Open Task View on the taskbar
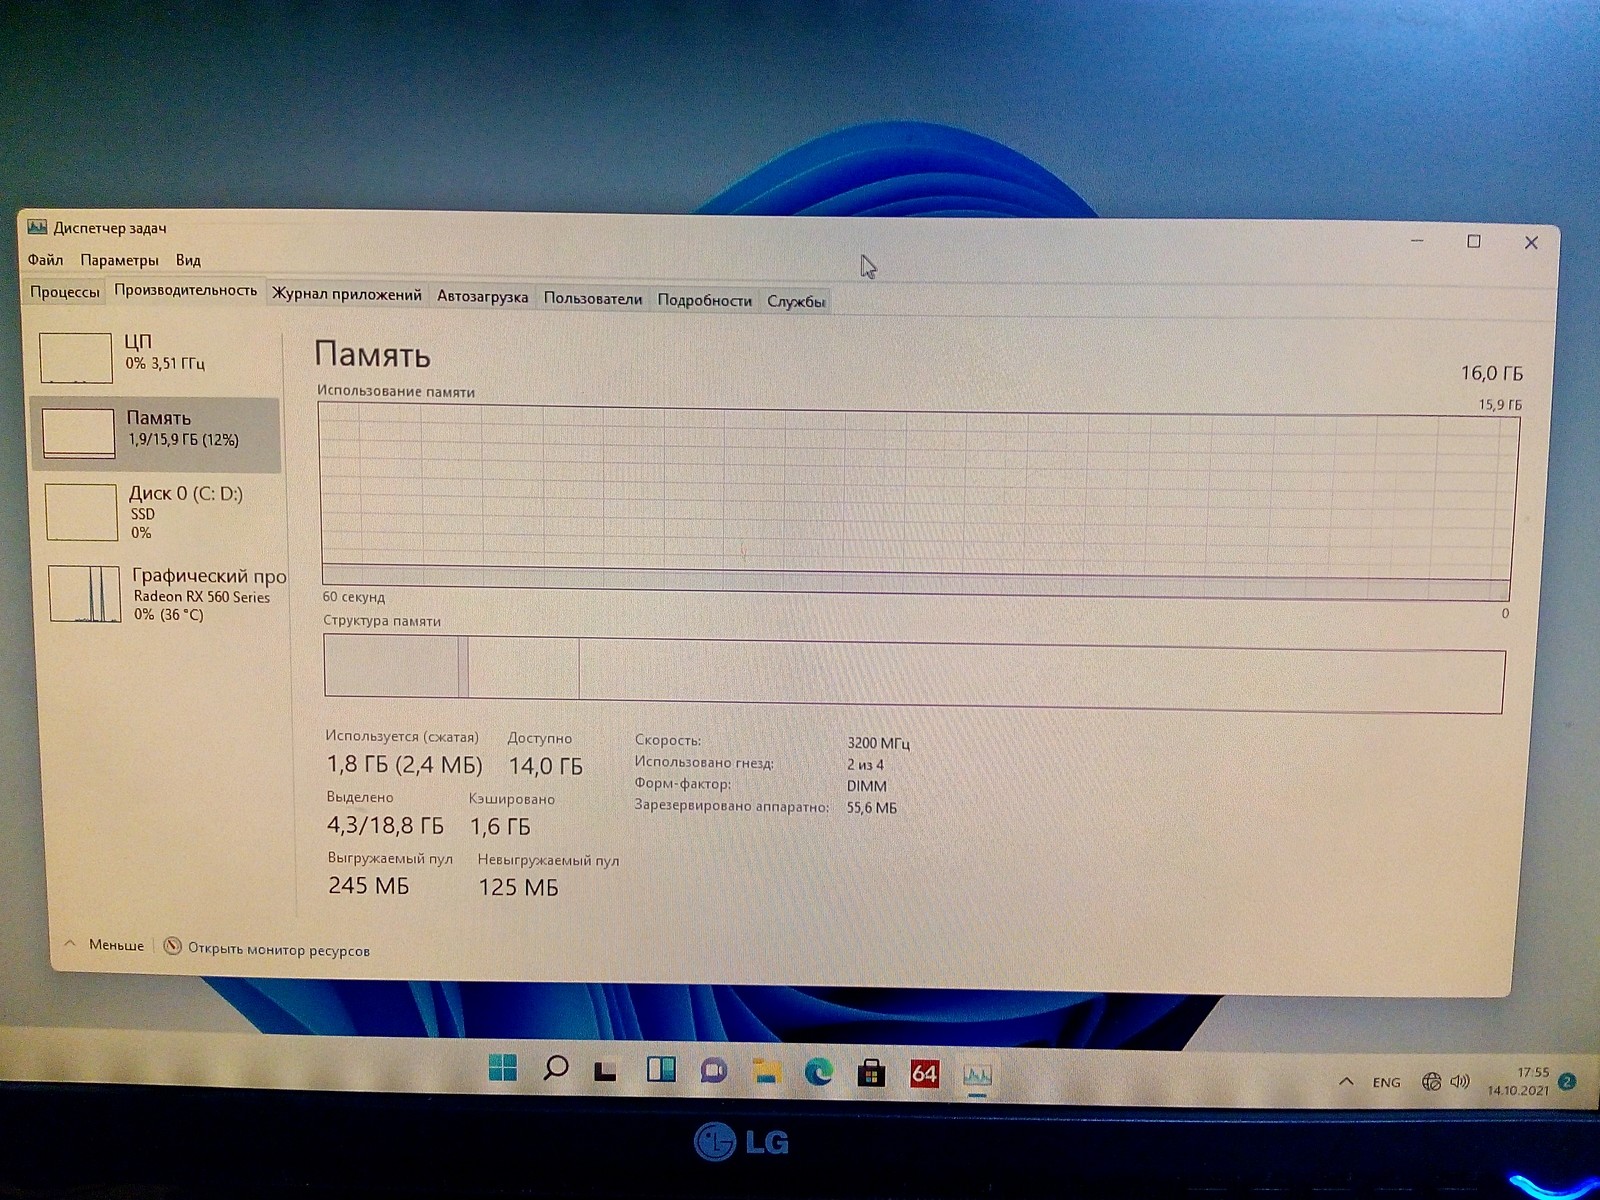Screen dimensions: 1600x1200 [x=606, y=1070]
